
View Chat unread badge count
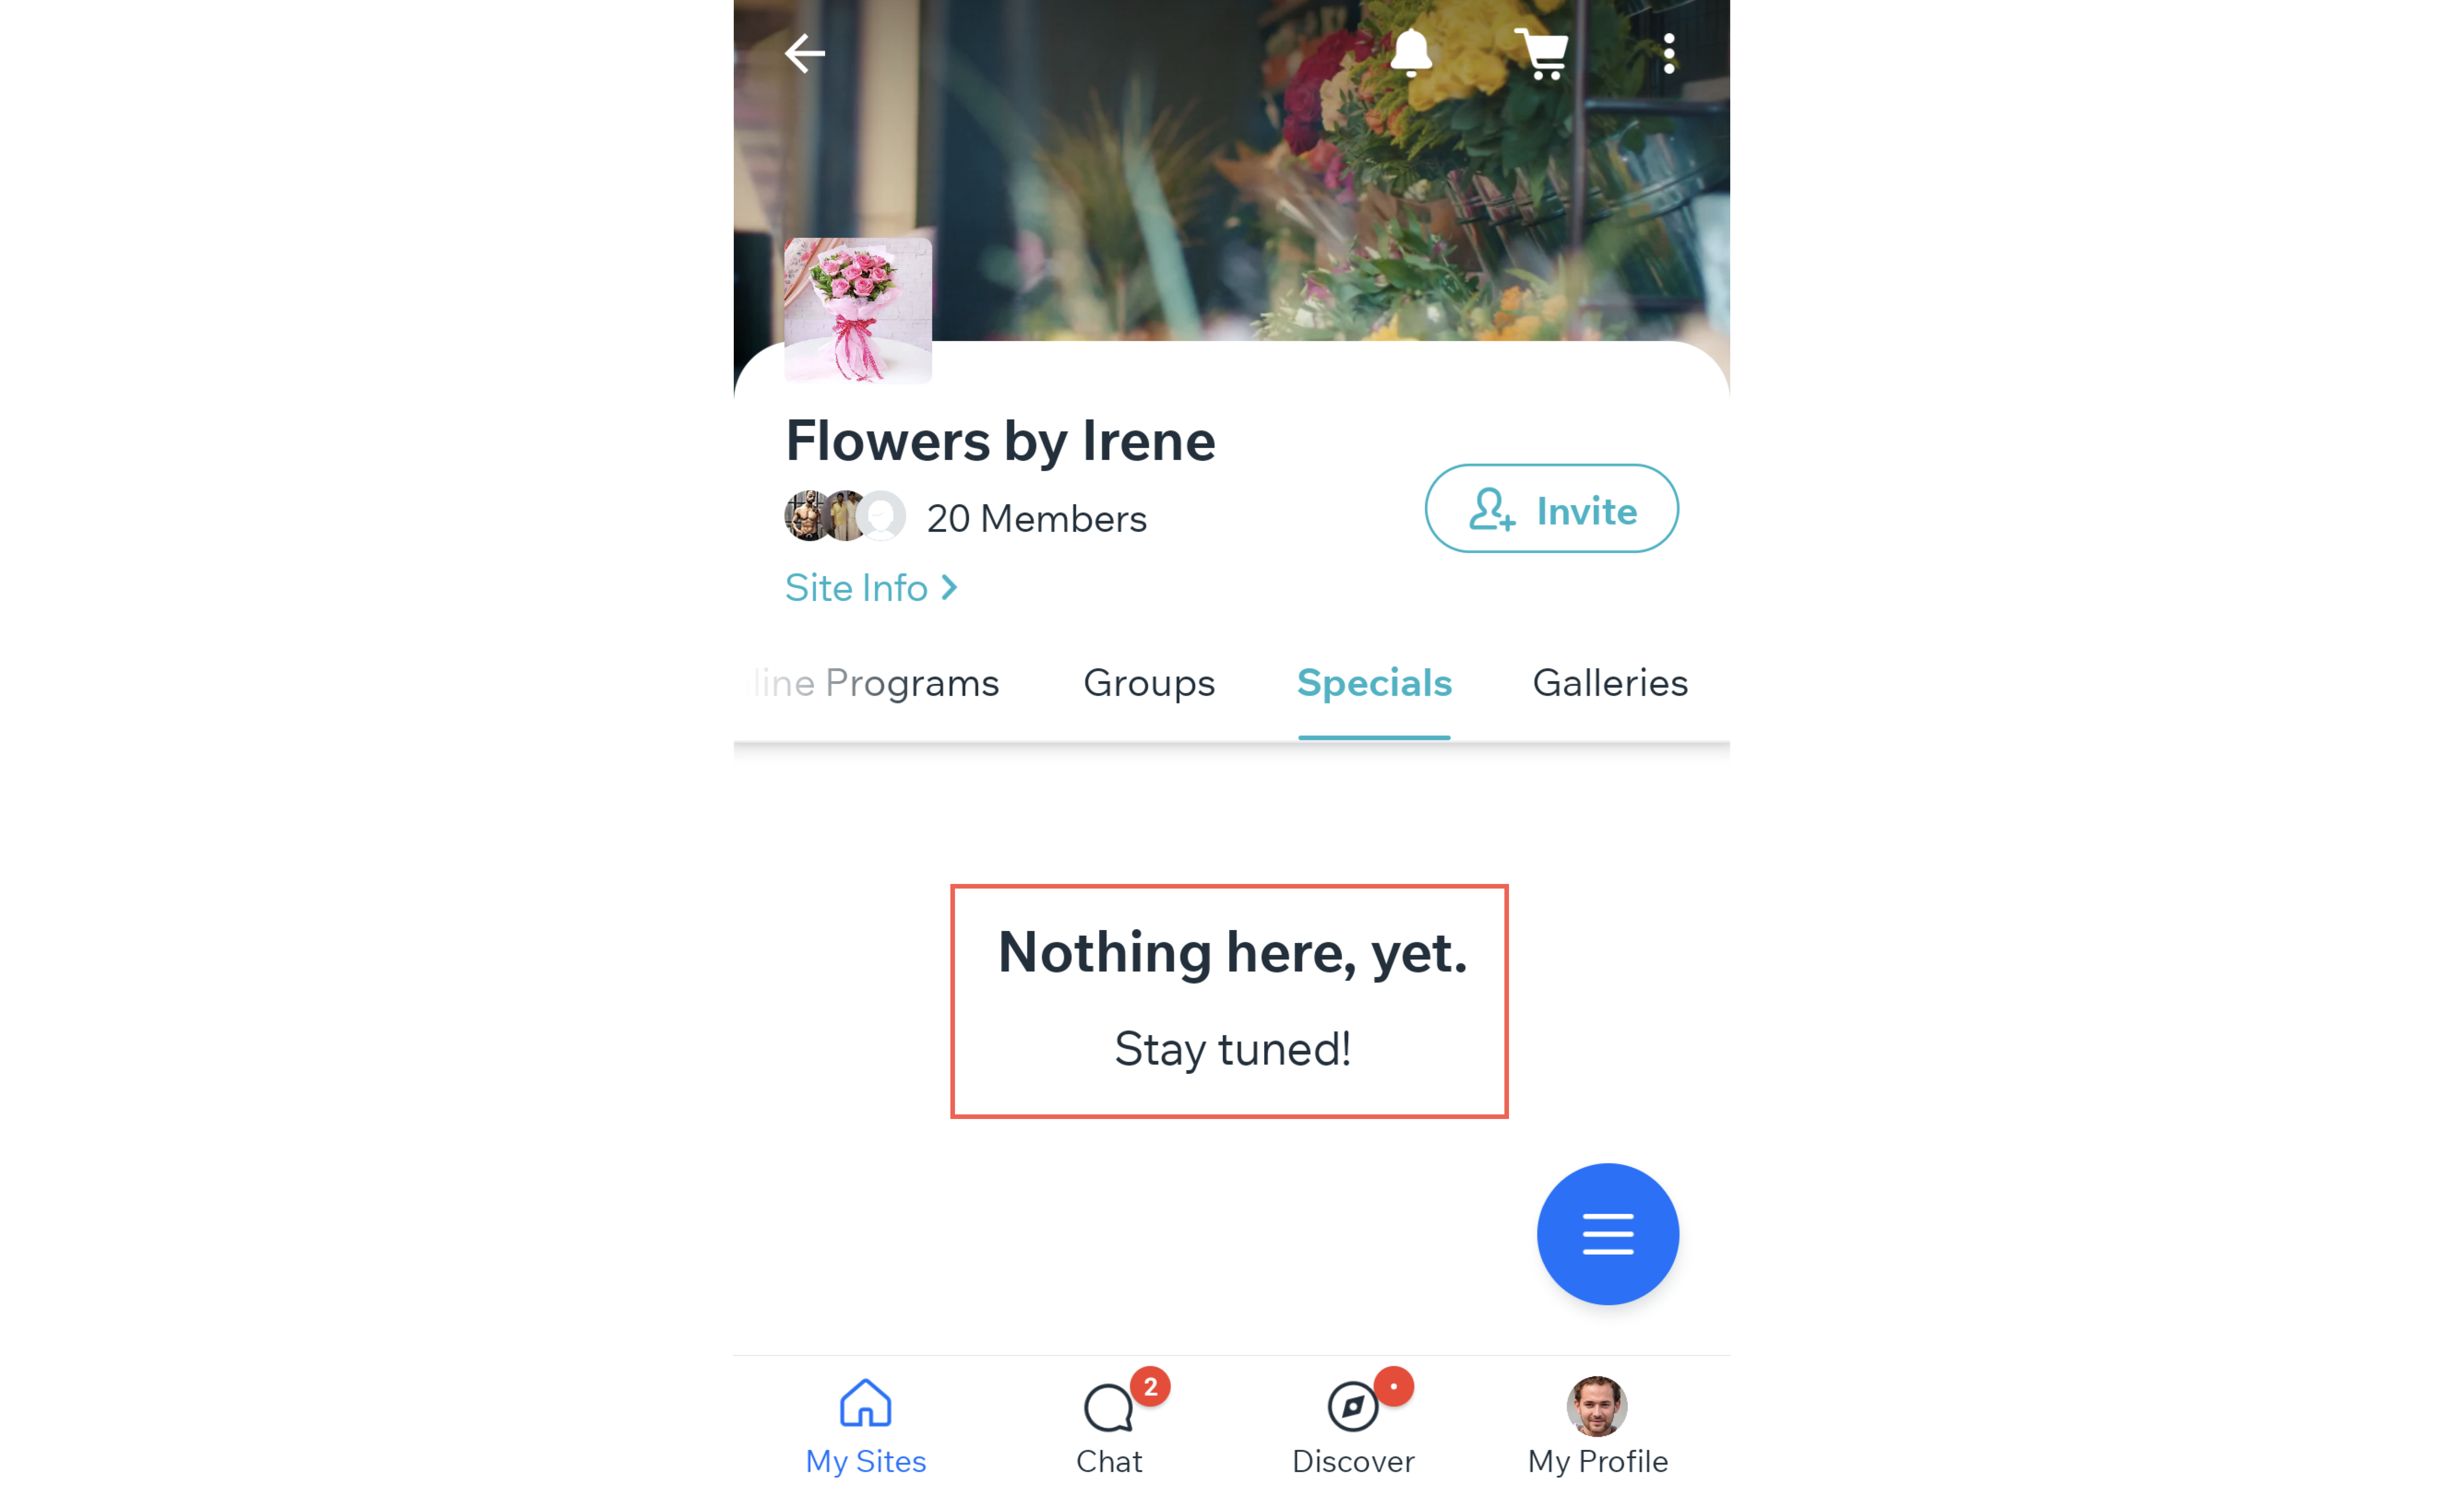point(1146,1387)
